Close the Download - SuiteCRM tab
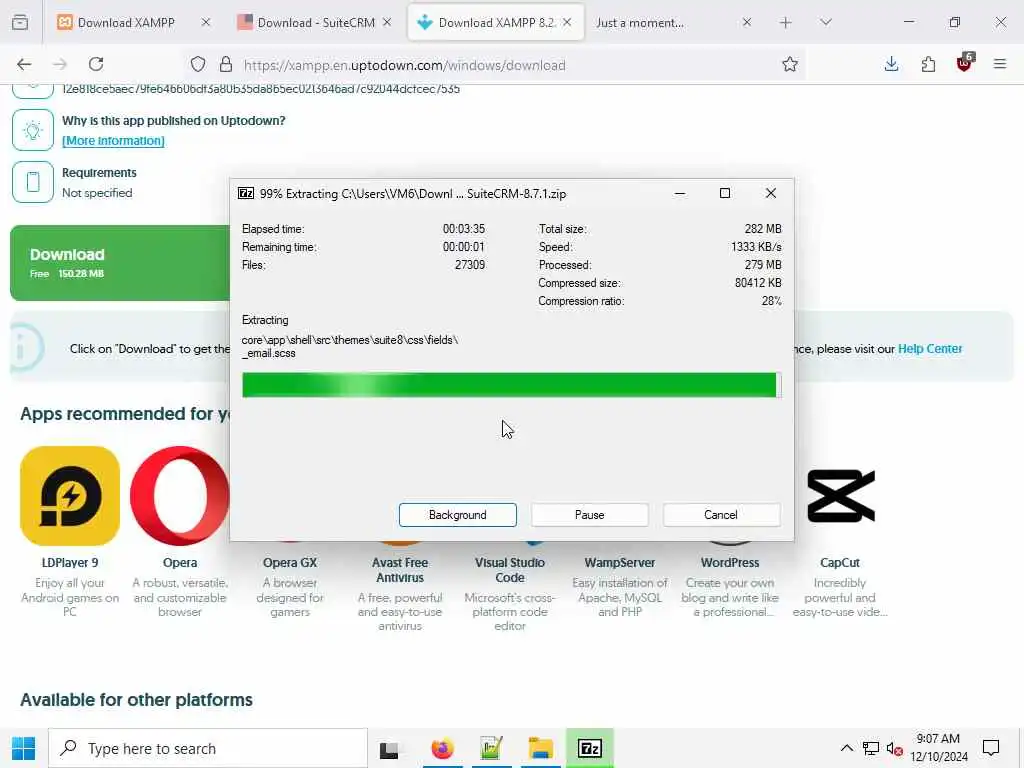Screen dimensions: 1024x768 [387, 22]
